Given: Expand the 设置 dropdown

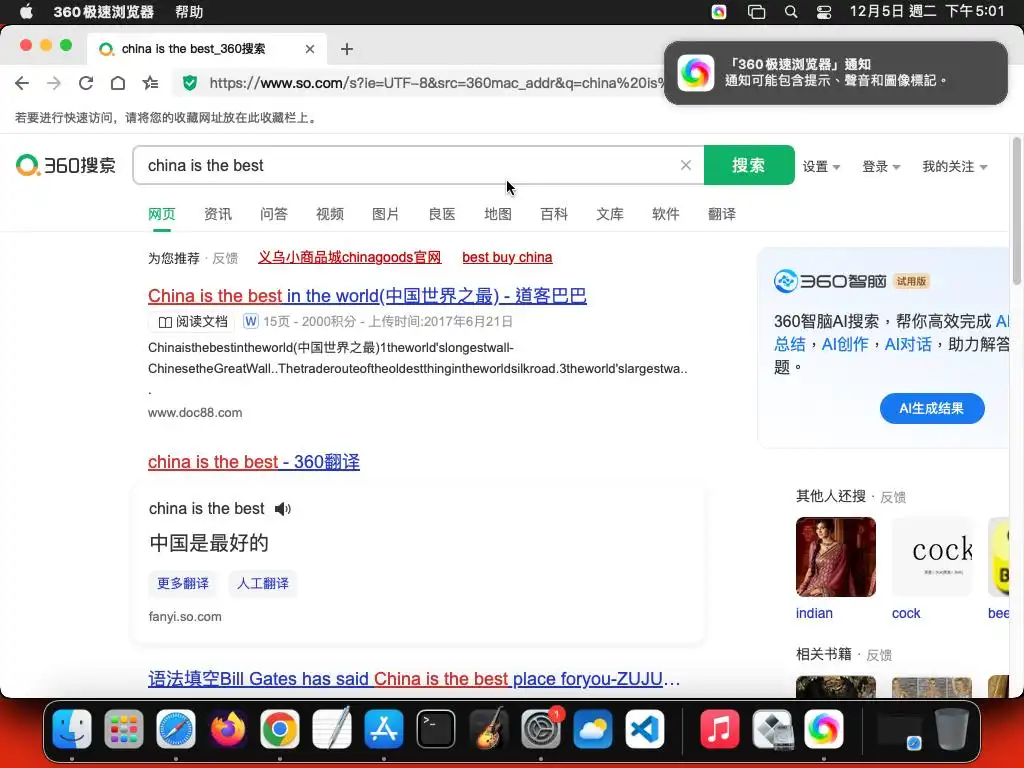Looking at the screenshot, I should [821, 167].
